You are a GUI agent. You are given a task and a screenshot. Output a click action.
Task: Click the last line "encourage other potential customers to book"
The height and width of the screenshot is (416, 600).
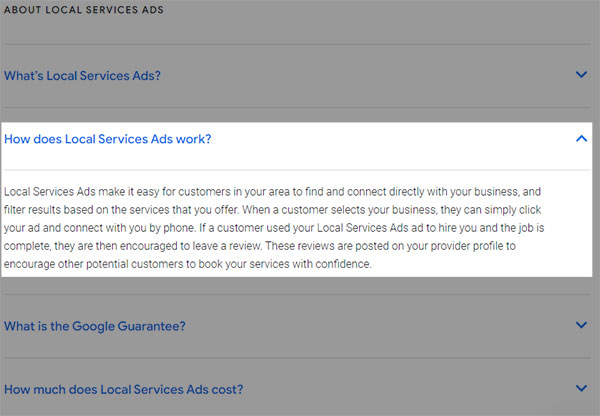(x=188, y=264)
